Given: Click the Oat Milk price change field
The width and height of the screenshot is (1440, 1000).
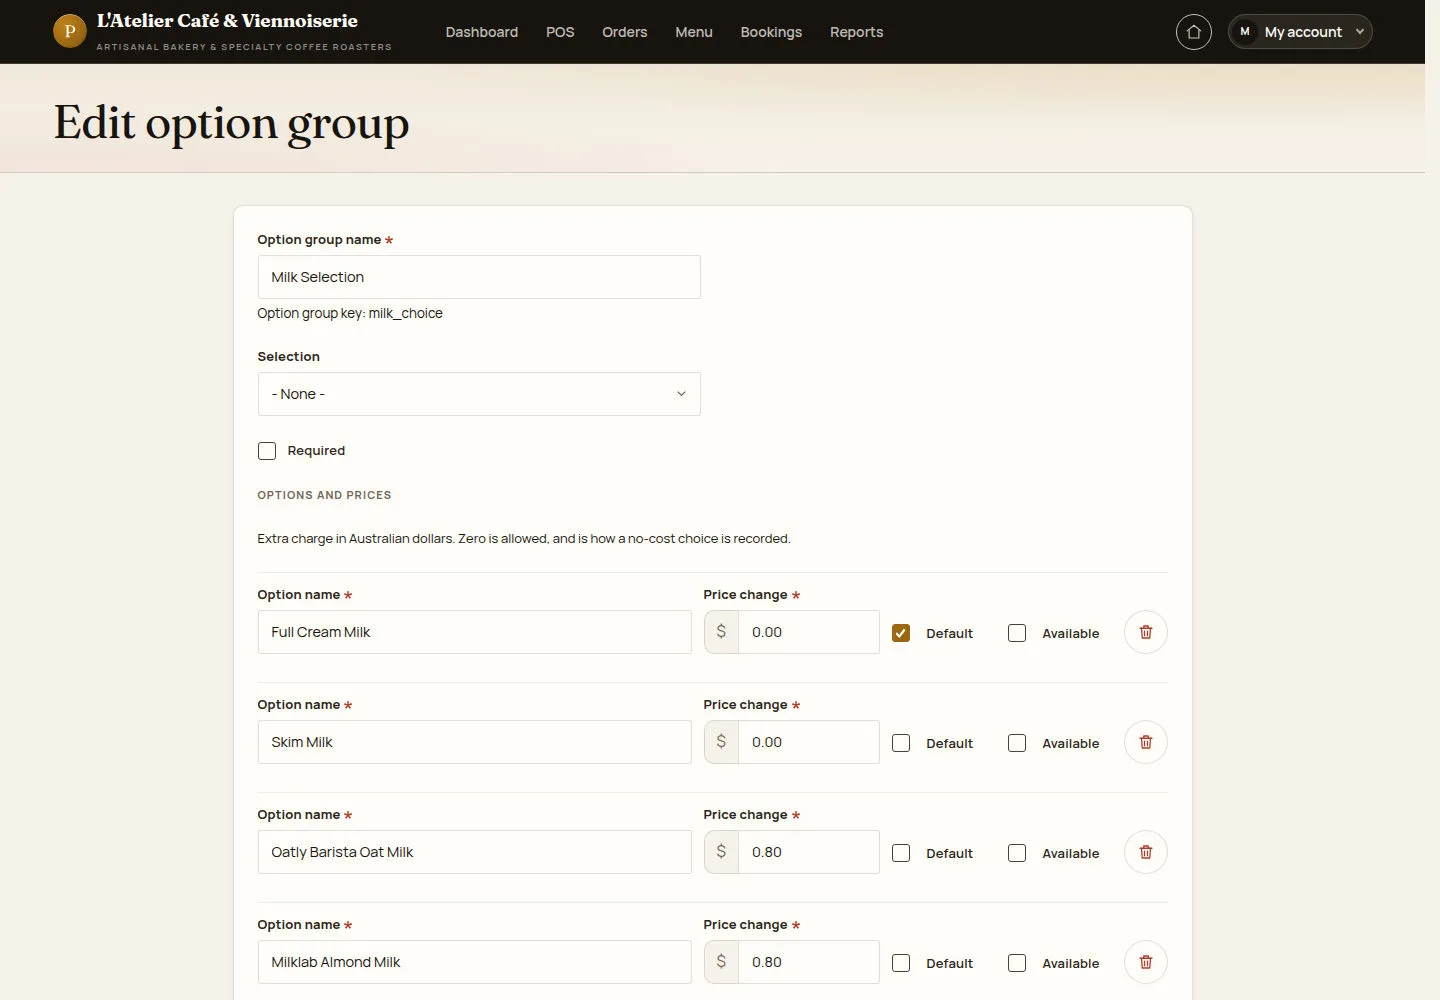Looking at the screenshot, I should pyautogui.click(x=808, y=852).
